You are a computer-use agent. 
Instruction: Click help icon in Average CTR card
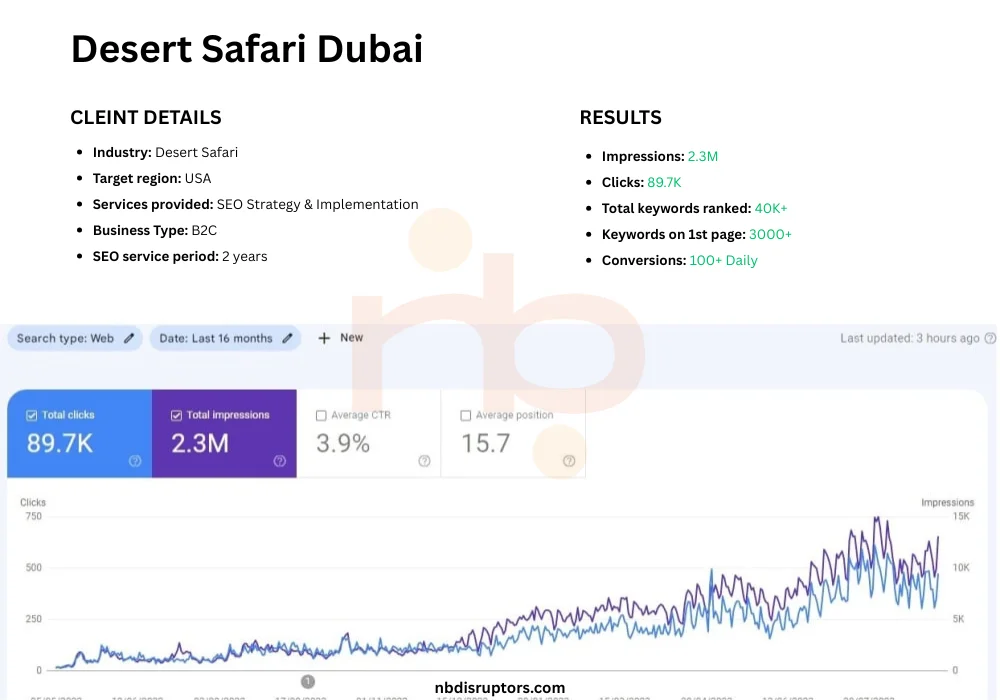coord(424,461)
